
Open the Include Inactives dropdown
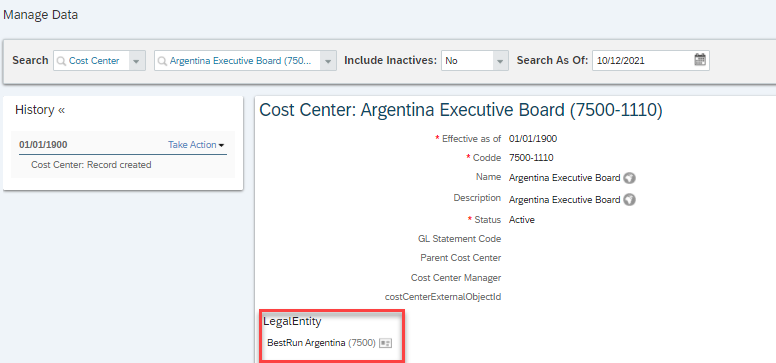[x=500, y=61]
